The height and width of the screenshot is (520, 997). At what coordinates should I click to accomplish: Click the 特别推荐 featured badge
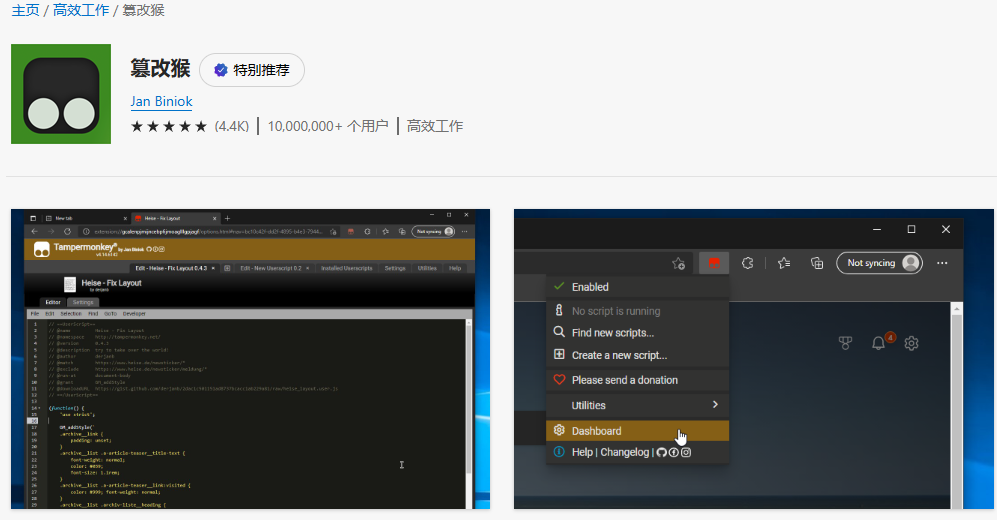coord(252,70)
